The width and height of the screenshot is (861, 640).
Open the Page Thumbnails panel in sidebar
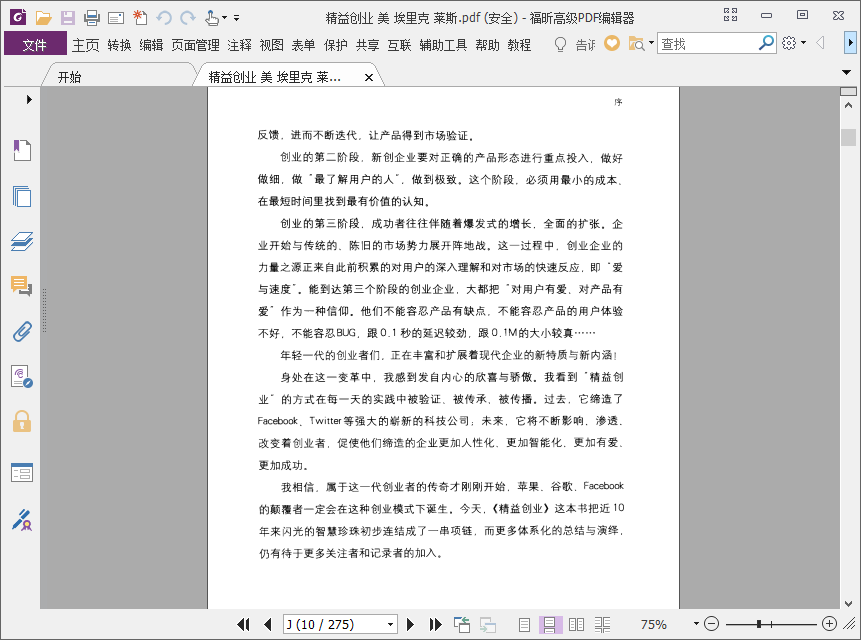pyautogui.click(x=22, y=196)
